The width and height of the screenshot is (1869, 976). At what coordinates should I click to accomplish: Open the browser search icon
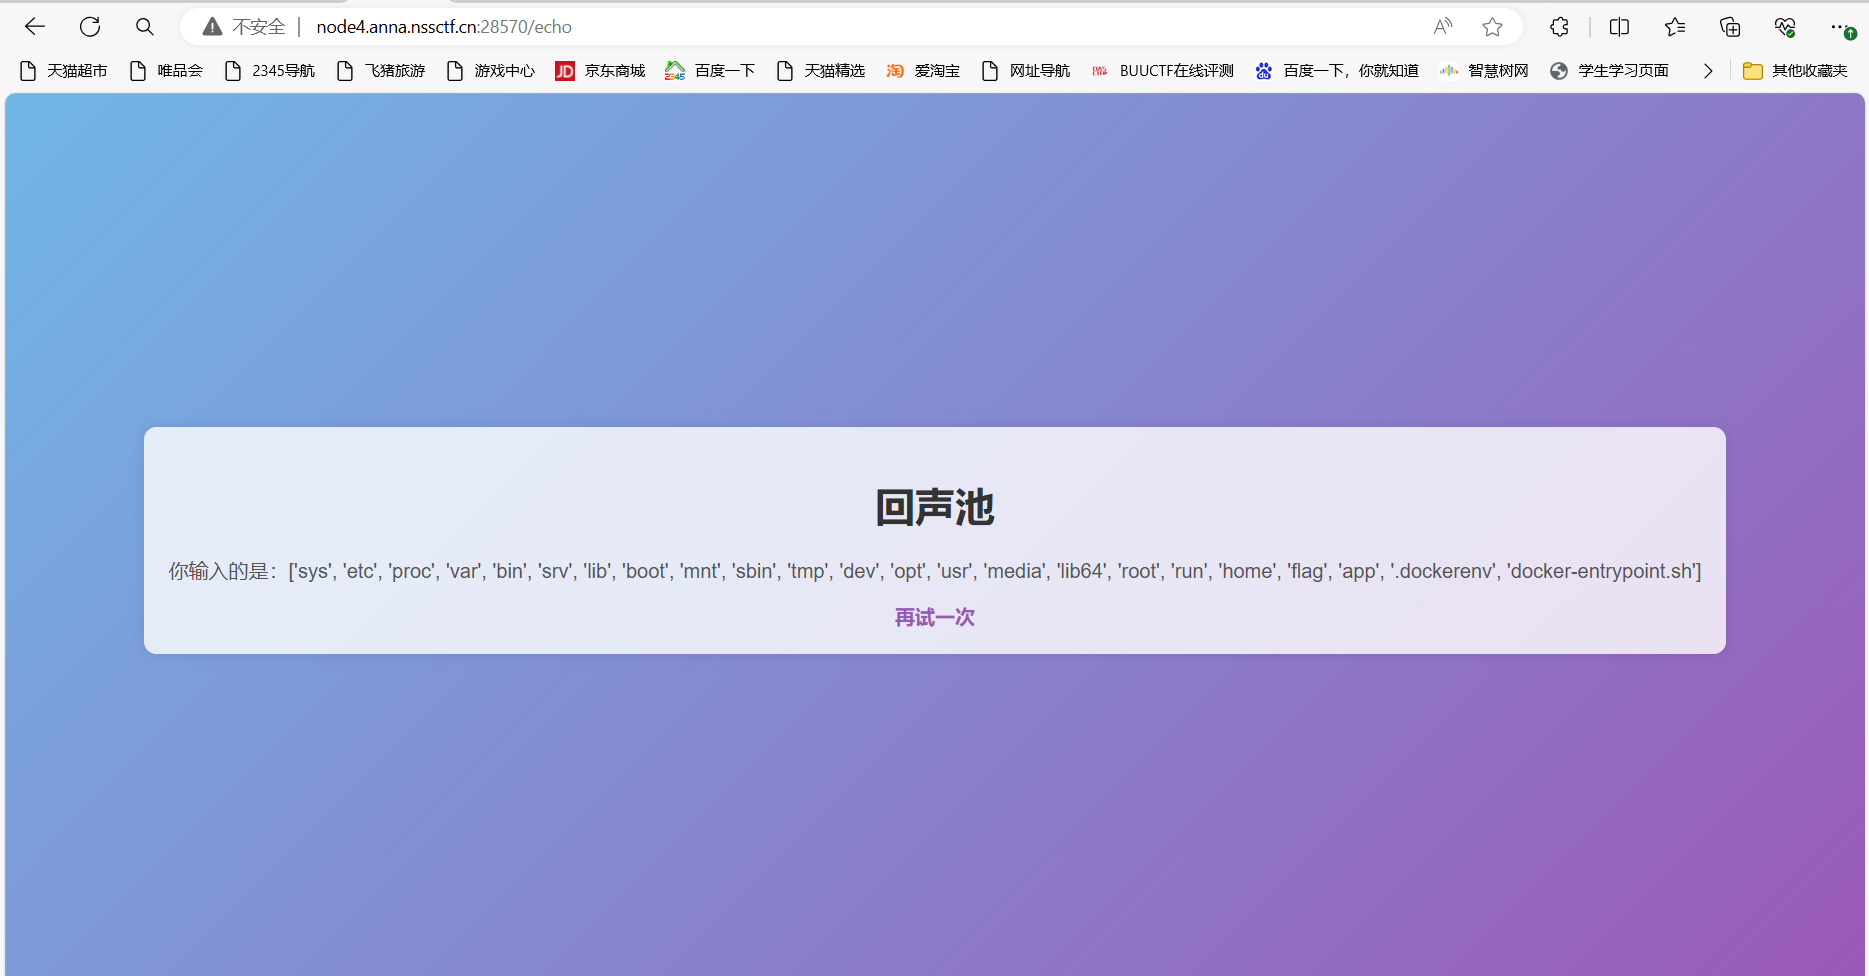pyautogui.click(x=145, y=27)
